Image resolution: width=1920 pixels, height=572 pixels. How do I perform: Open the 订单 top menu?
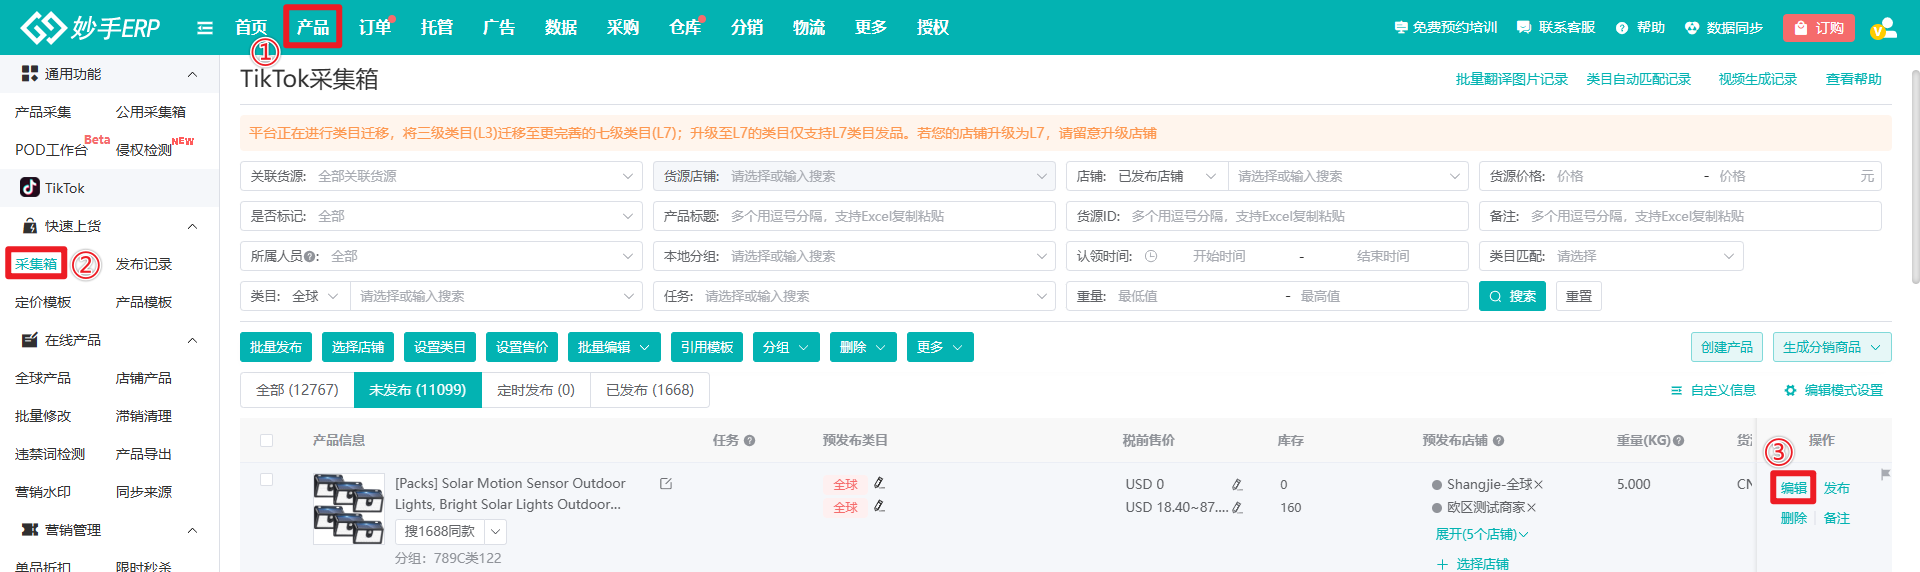click(375, 27)
